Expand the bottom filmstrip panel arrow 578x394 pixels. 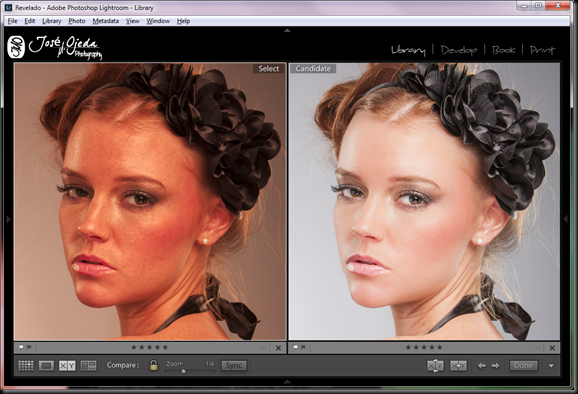287,381
